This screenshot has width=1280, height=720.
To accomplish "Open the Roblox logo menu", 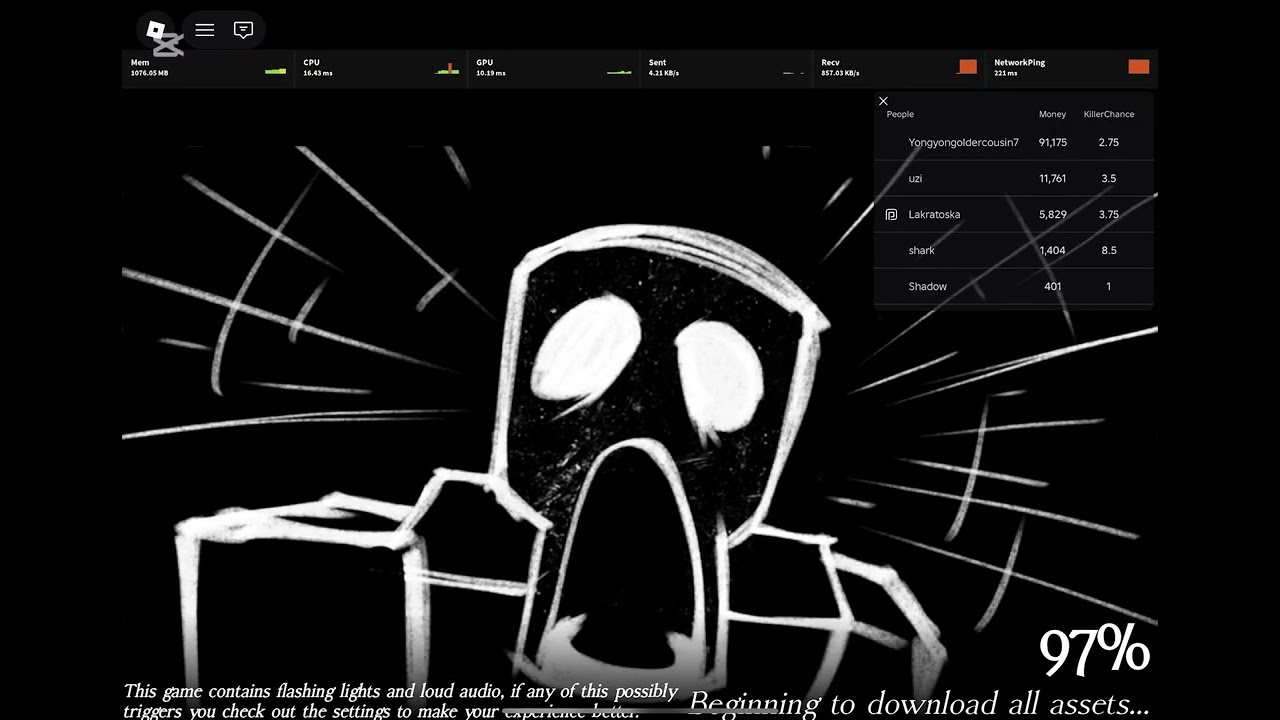I will click(x=156, y=30).
